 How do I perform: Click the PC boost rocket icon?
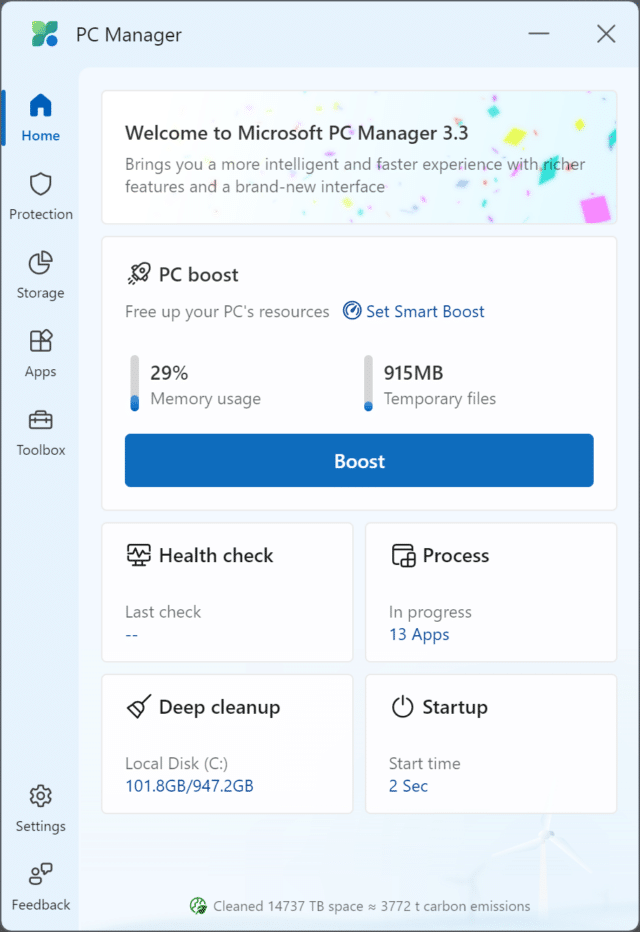[139, 274]
